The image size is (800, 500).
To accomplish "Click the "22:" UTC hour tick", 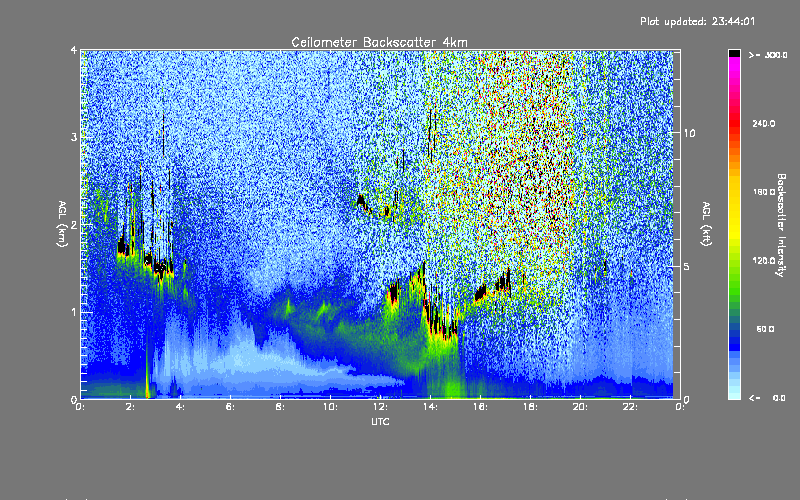I will (x=630, y=407).
